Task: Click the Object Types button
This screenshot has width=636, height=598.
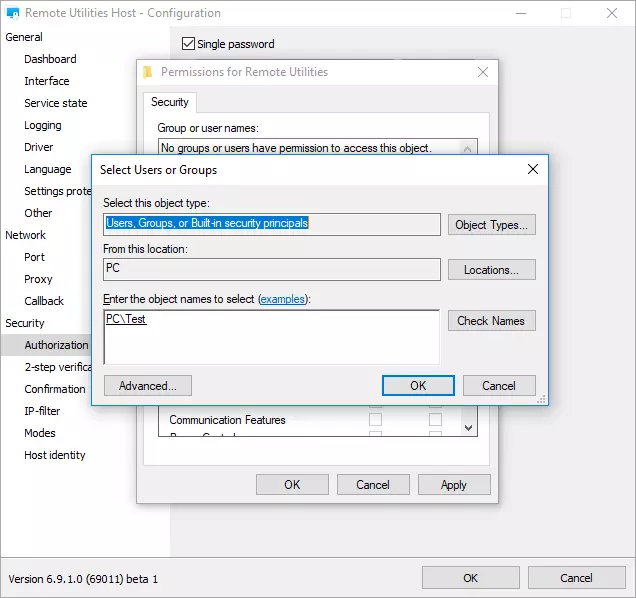Action: (x=491, y=225)
